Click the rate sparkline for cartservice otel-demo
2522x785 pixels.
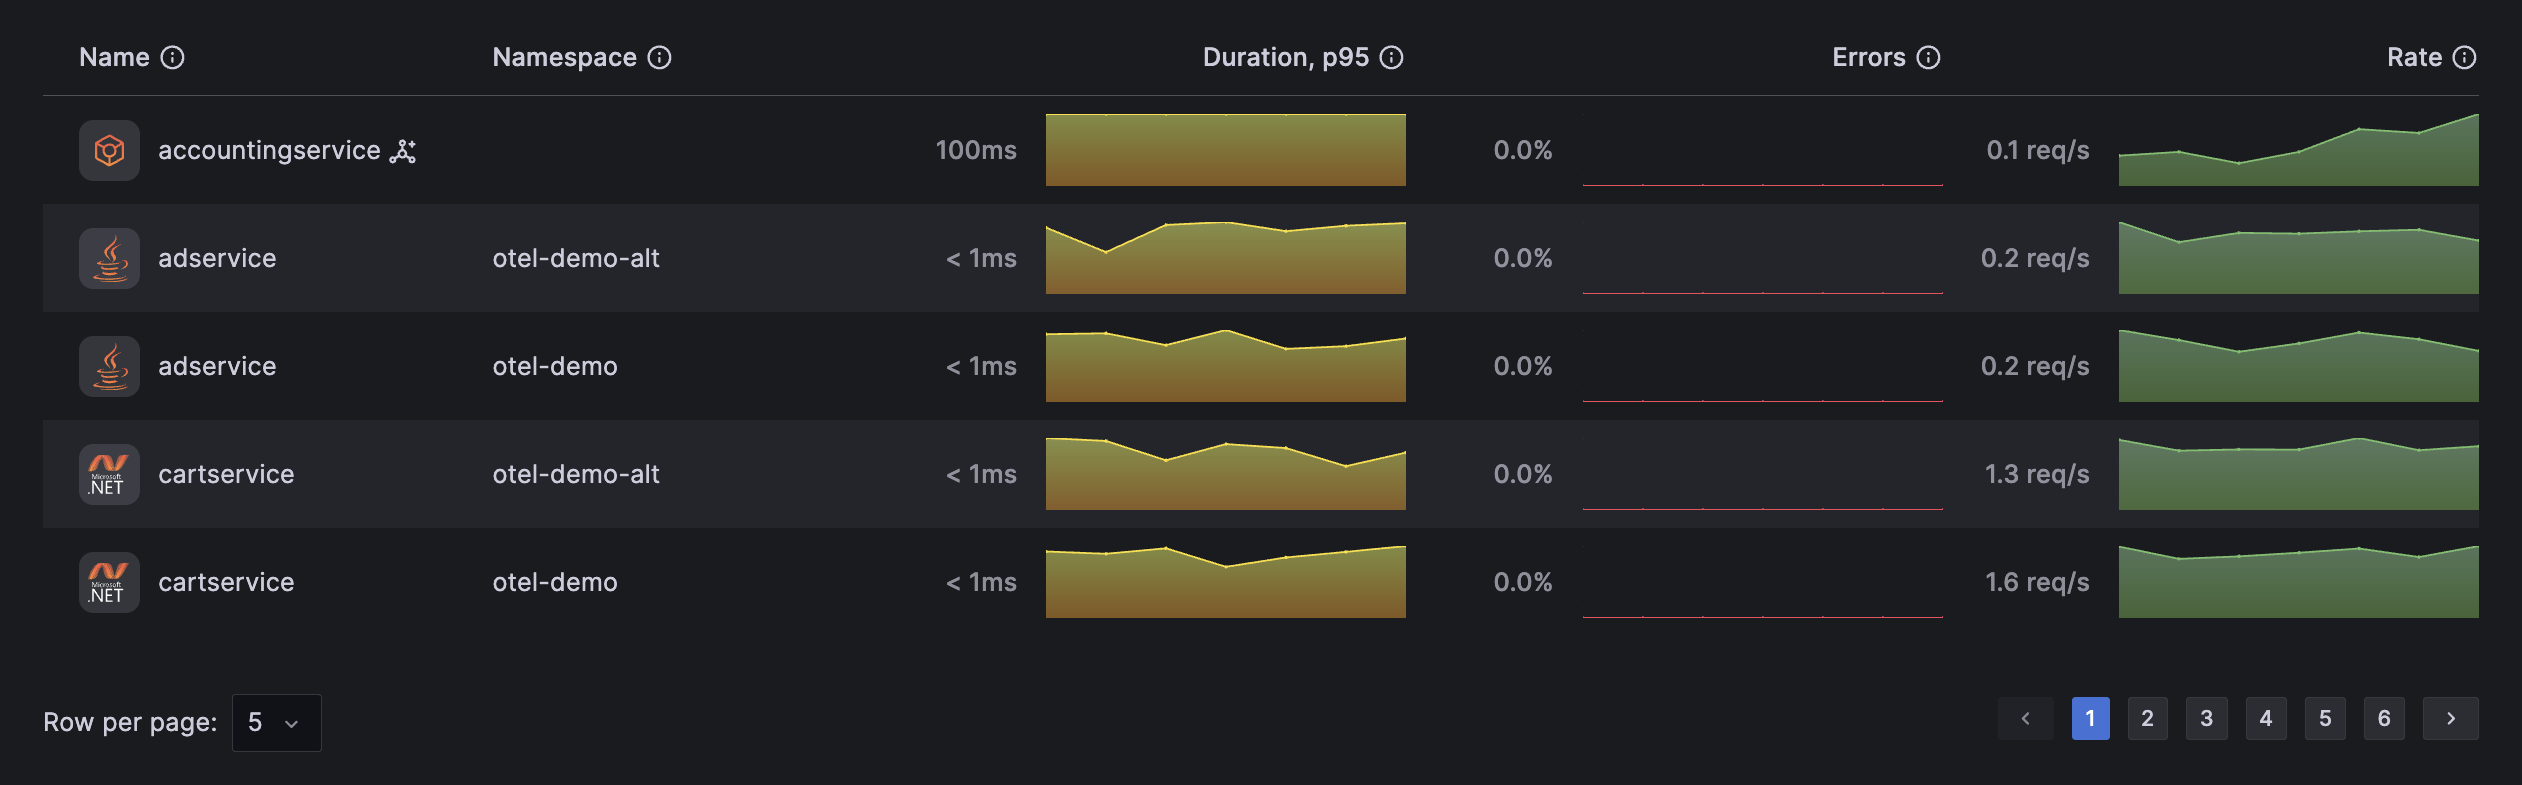(x=2298, y=583)
